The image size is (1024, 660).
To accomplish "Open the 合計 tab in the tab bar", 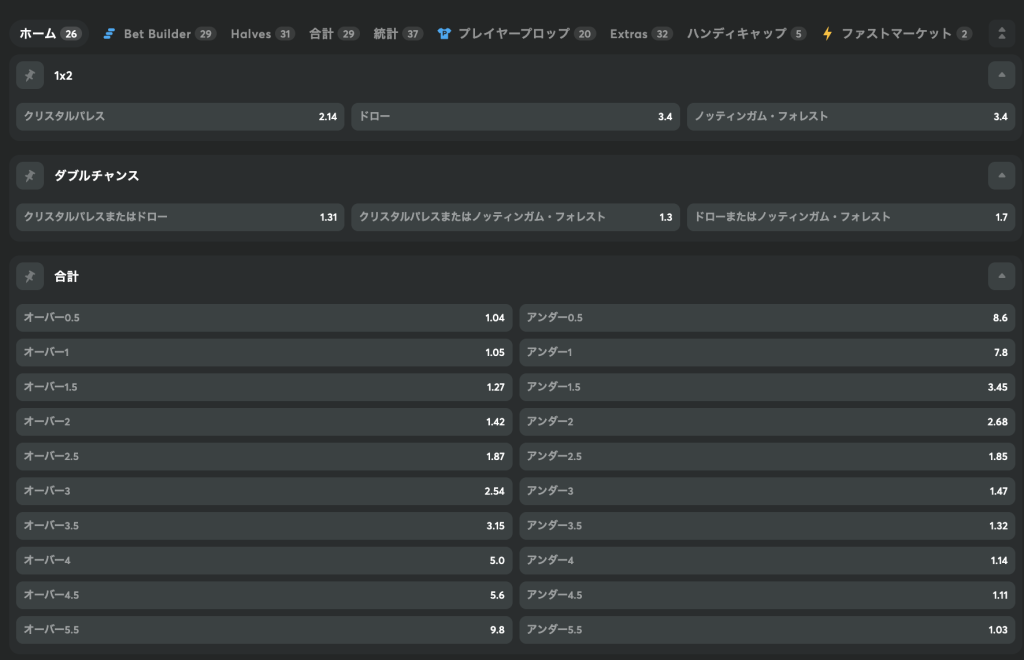I will (333, 34).
